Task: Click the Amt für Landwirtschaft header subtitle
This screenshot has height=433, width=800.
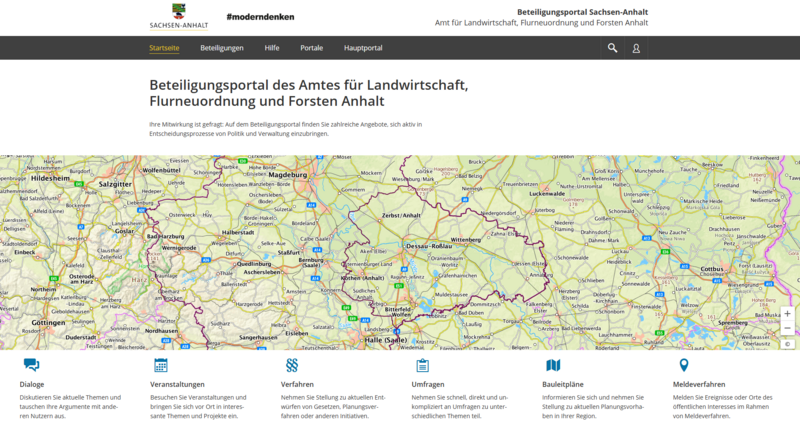Action: (x=541, y=23)
